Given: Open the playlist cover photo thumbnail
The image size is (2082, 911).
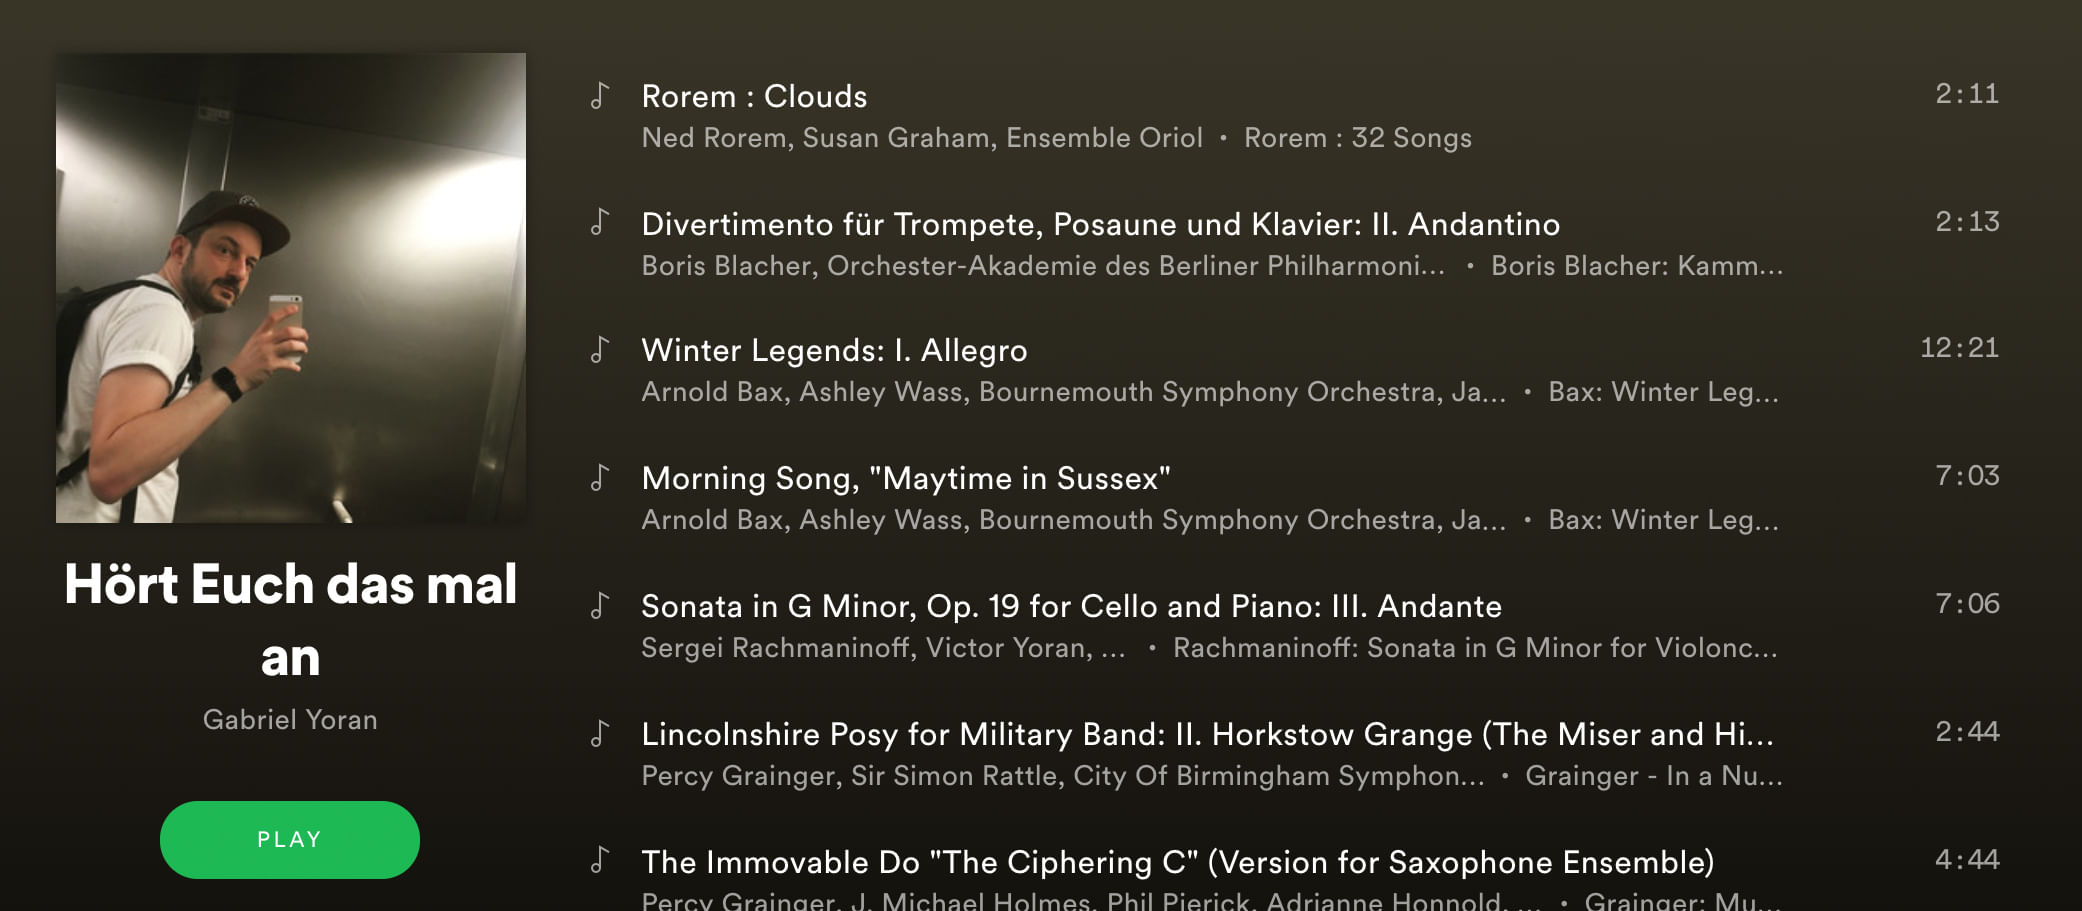Looking at the screenshot, I should tap(291, 288).
